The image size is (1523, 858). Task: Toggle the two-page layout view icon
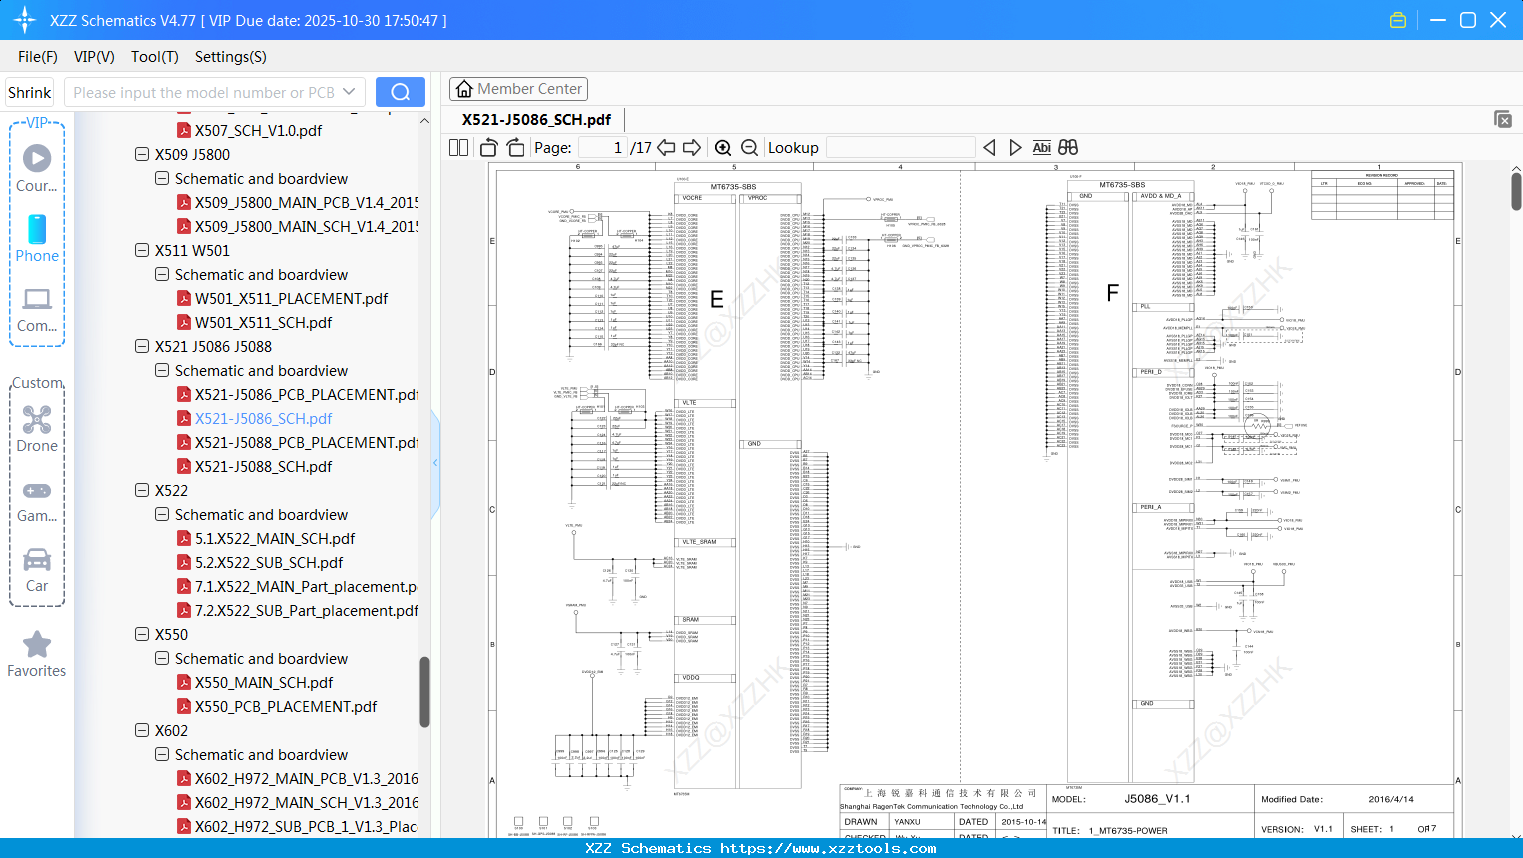click(459, 148)
